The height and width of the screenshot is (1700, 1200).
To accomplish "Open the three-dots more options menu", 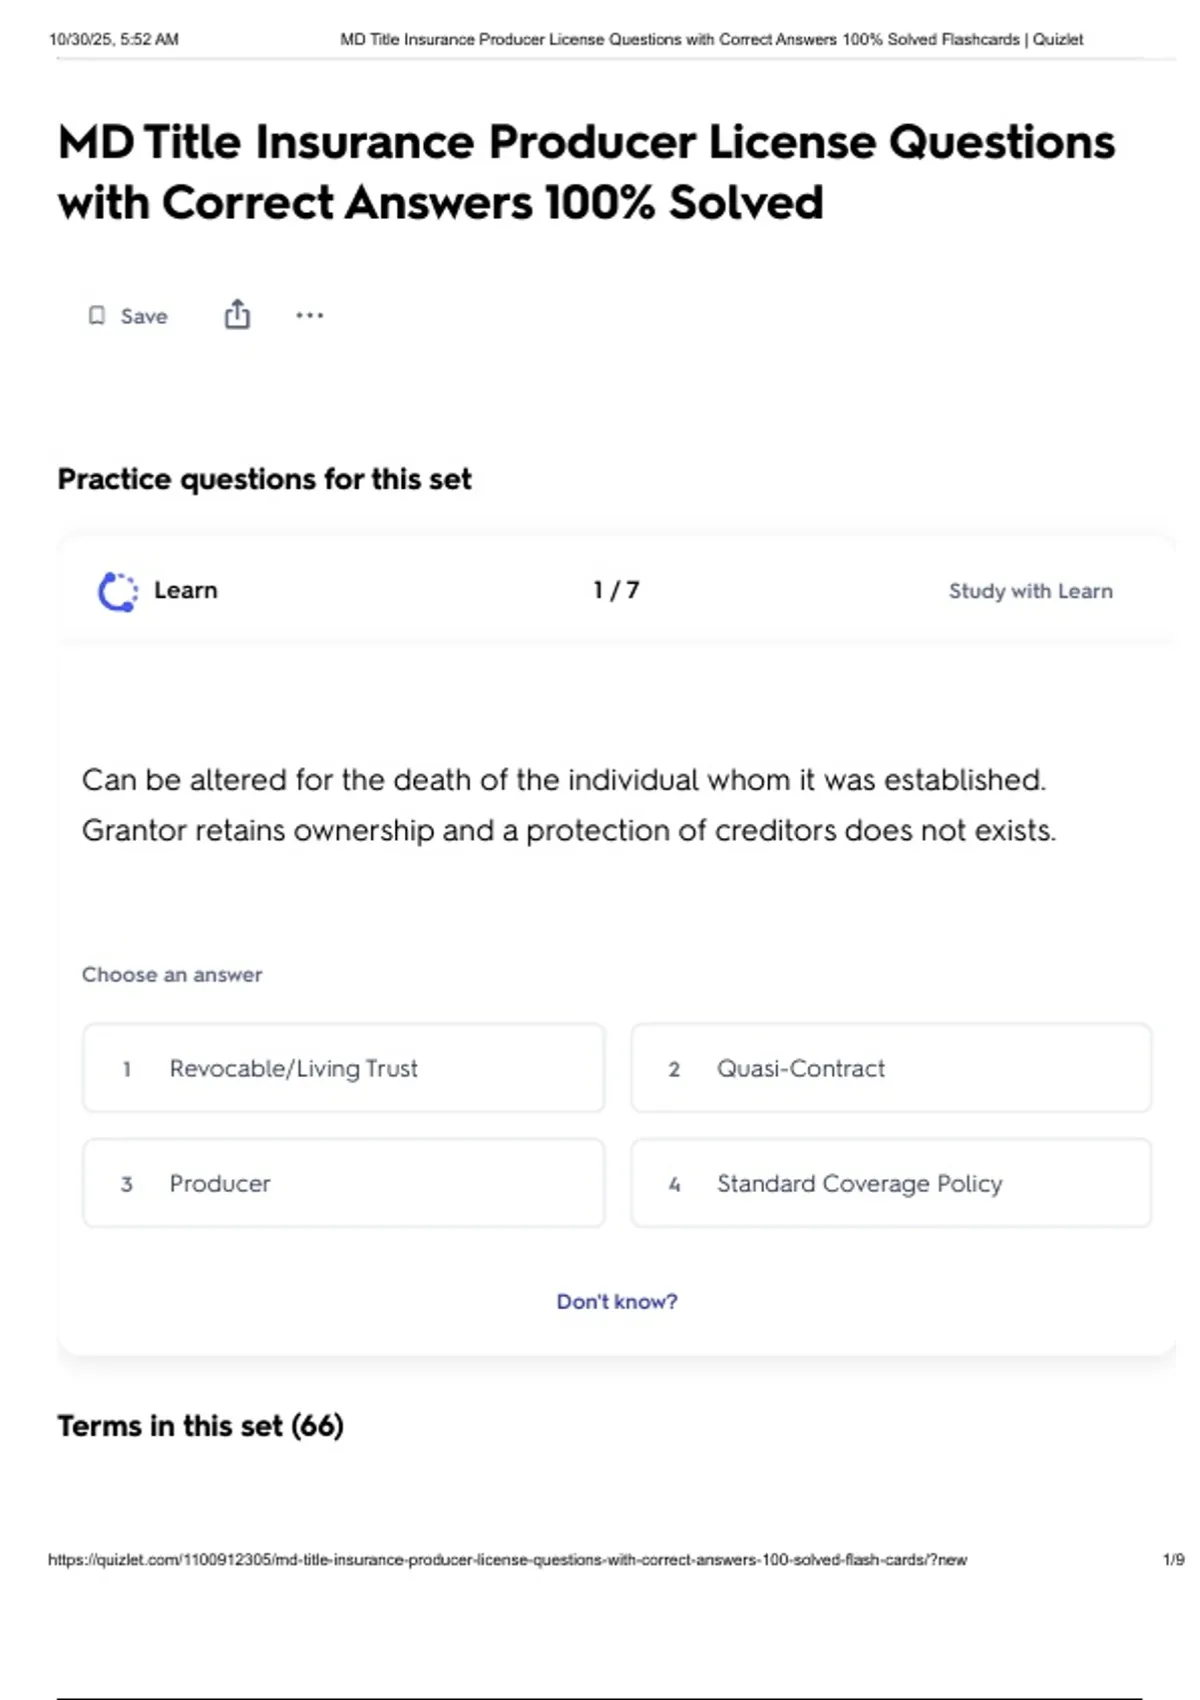I will [309, 316].
